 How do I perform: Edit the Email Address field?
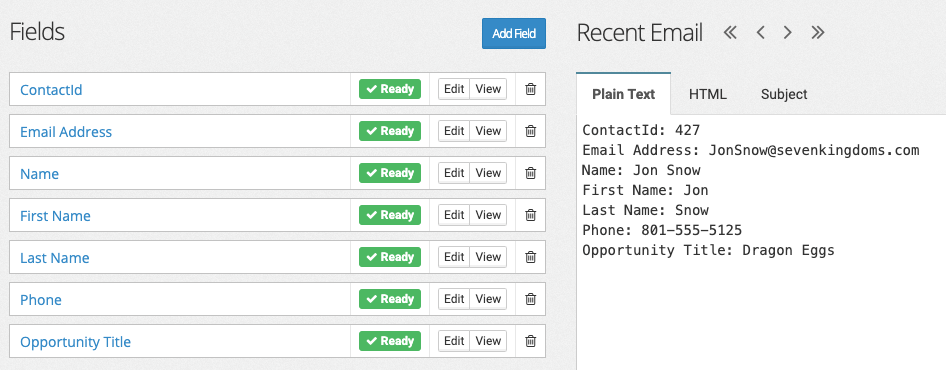pos(454,131)
